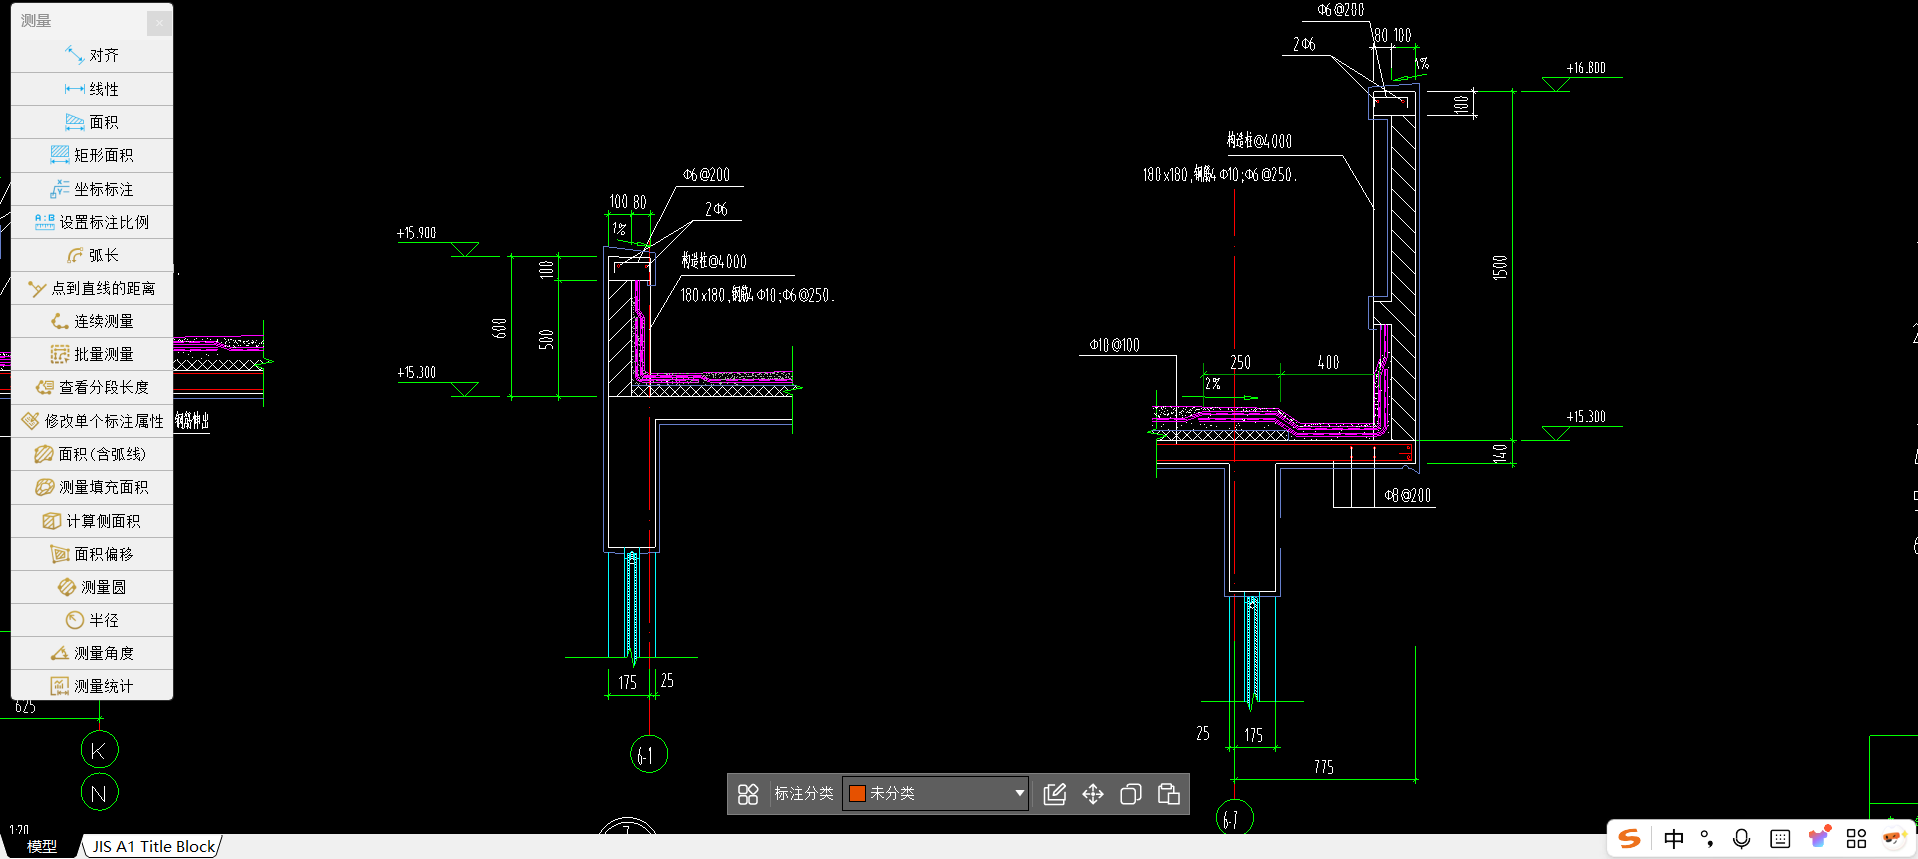Select 面积(含弧线) area with arcs tool
This screenshot has height=859, width=1918.
[x=92, y=454]
